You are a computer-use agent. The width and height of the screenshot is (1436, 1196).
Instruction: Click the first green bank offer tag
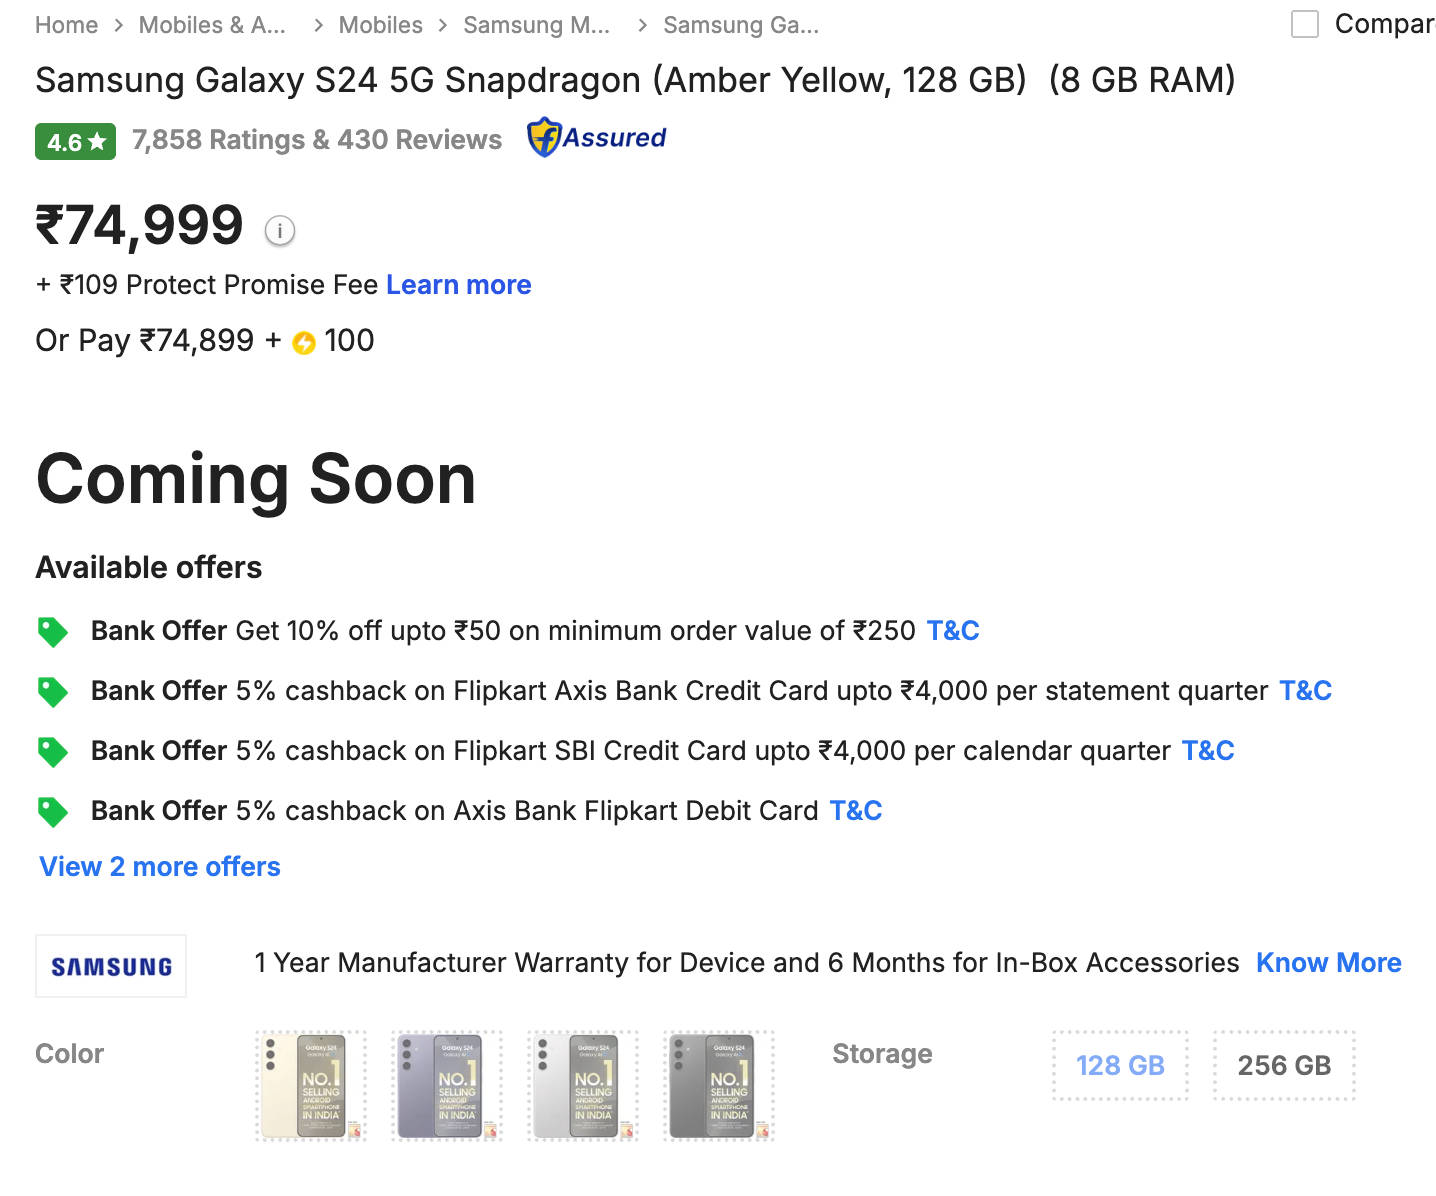[x=52, y=631]
